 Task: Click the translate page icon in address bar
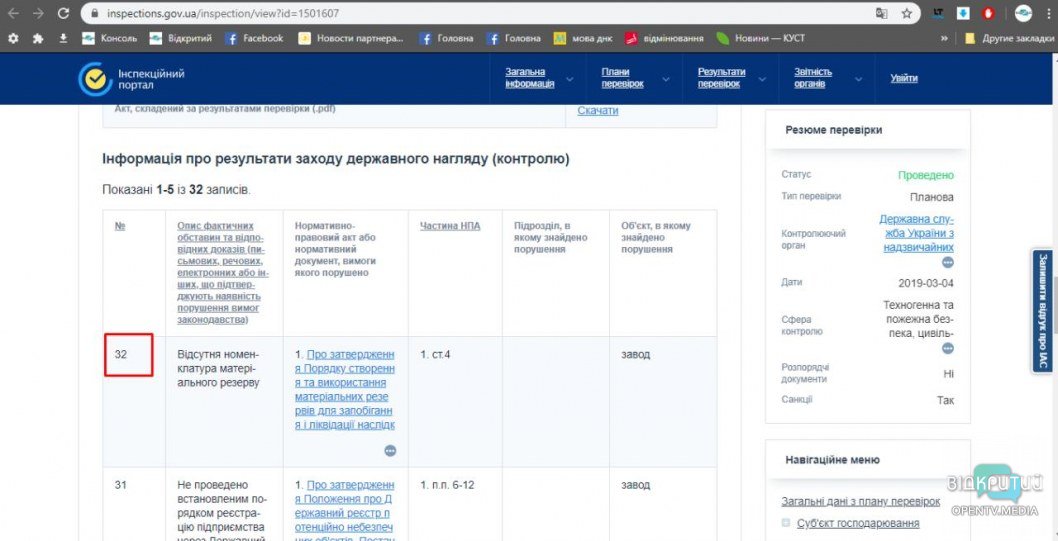(x=881, y=14)
